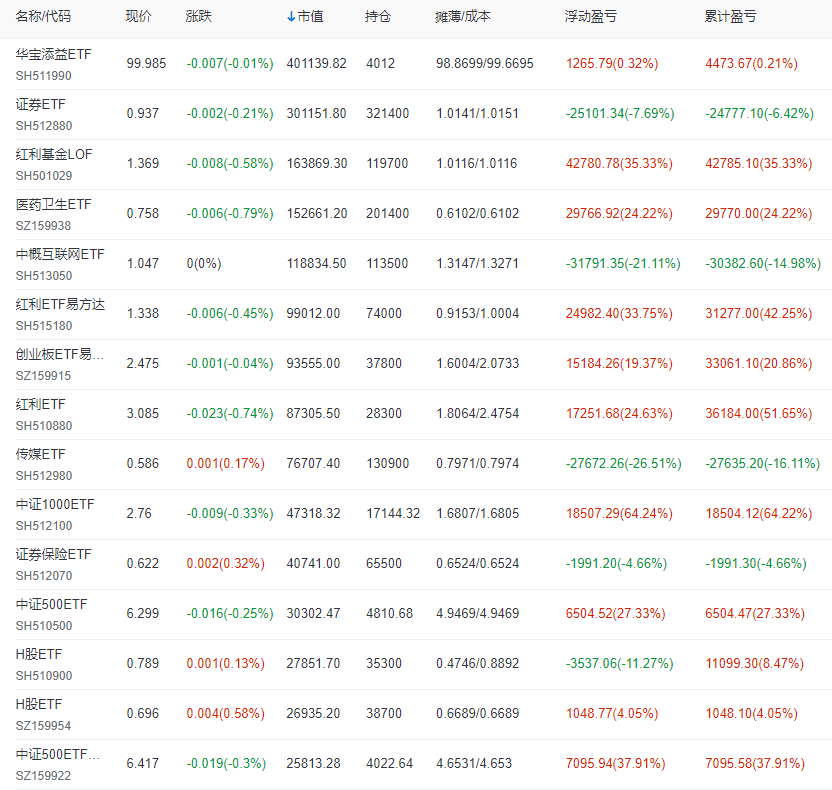This screenshot has height=790, width=832.
Task: Click floating profit 42780.78(35.33%)
Action: pyautogui.click(x=619, y=163)
